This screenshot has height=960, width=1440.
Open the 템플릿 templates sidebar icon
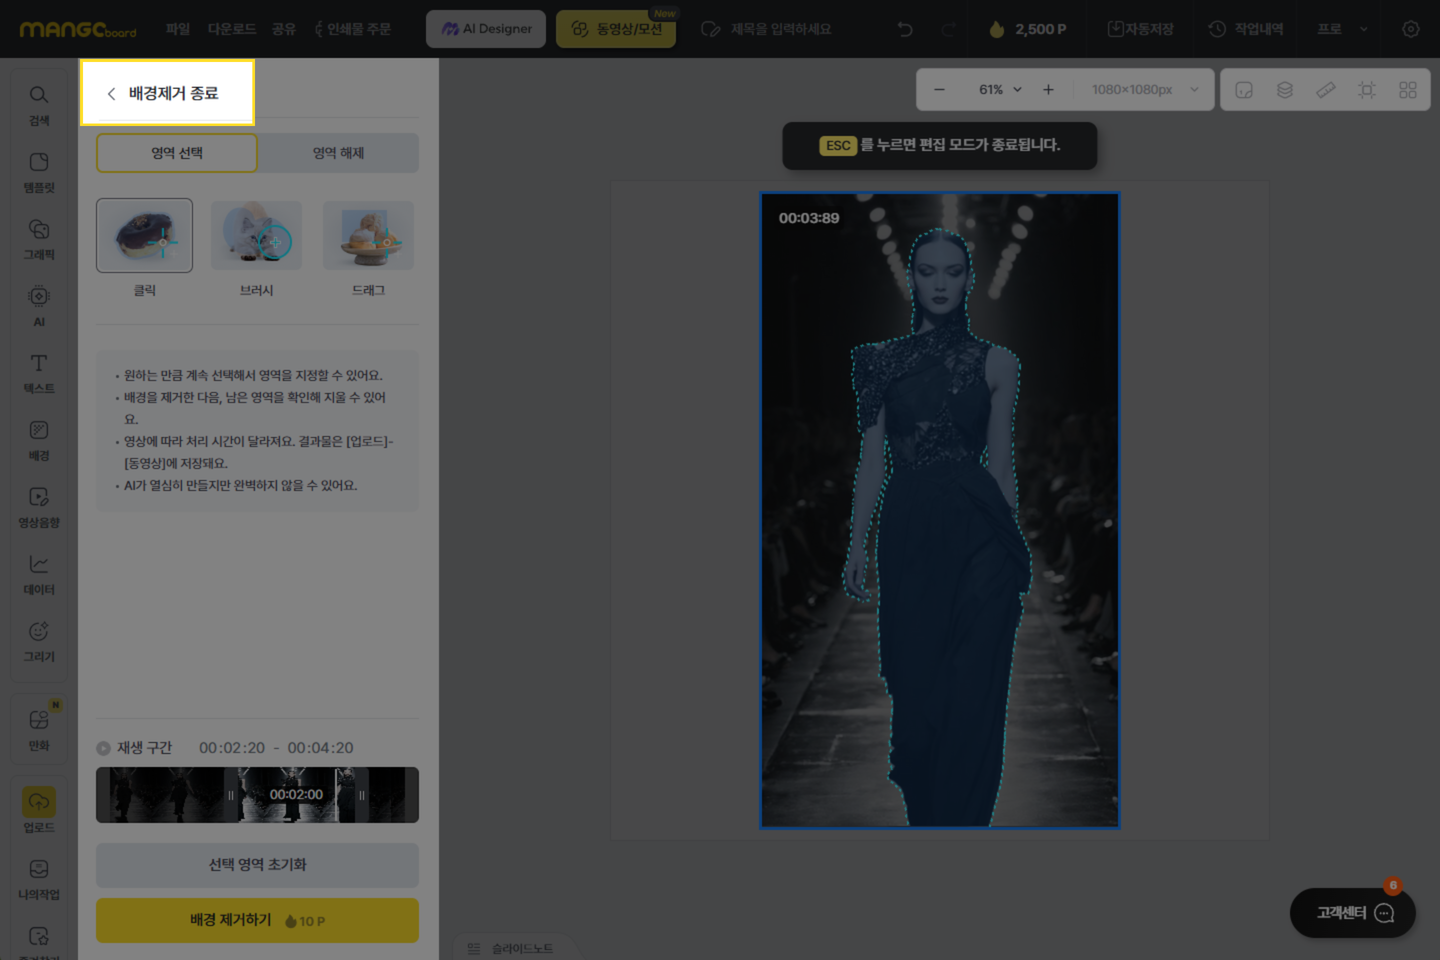coord(38,172)
